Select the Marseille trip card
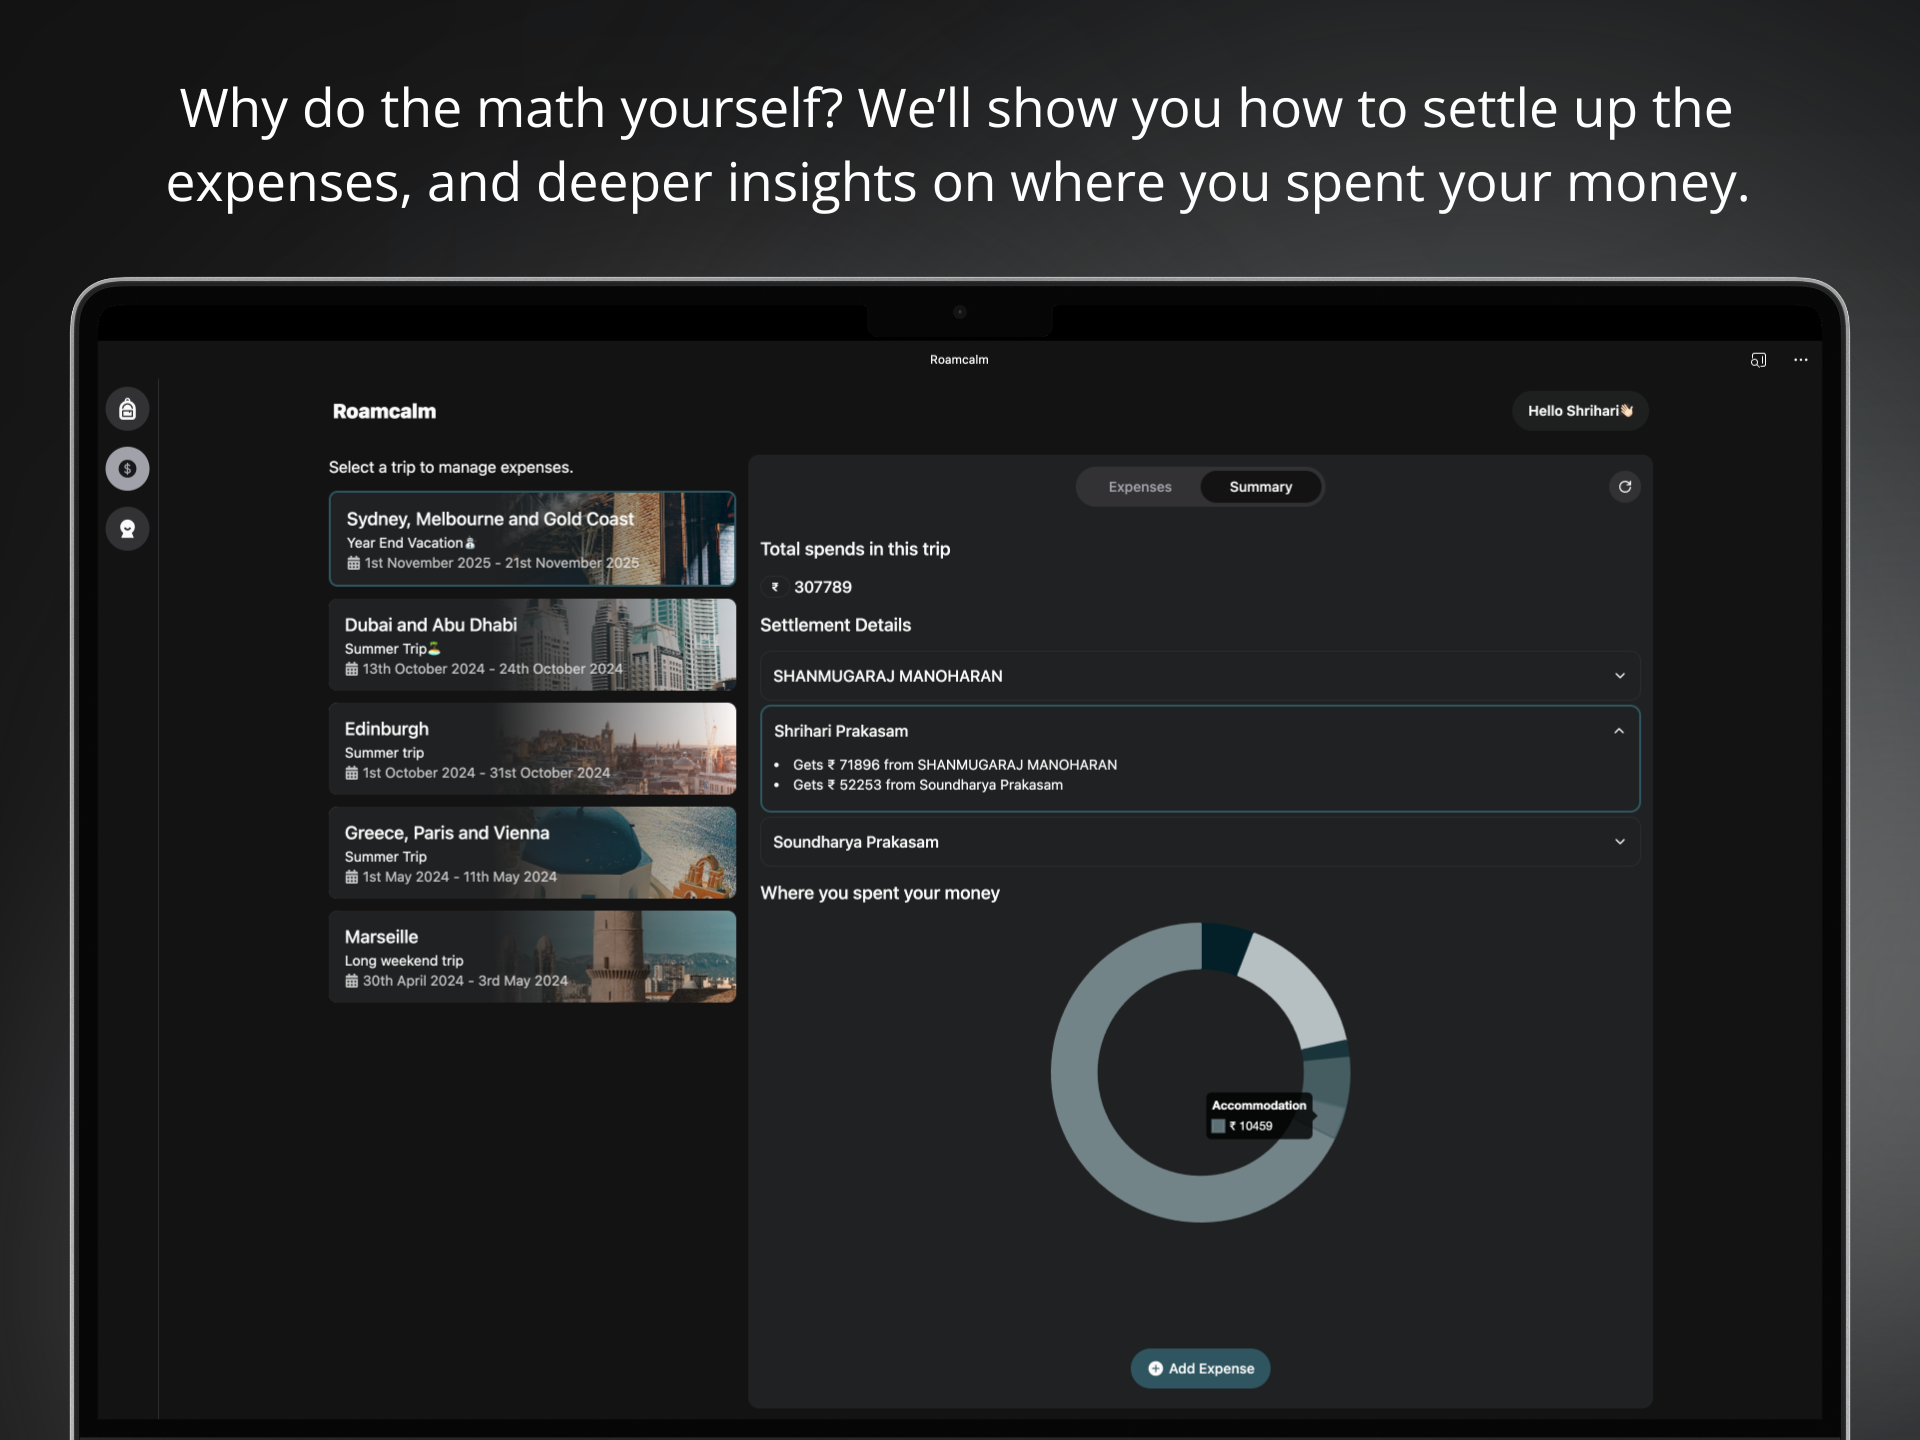 532,957
